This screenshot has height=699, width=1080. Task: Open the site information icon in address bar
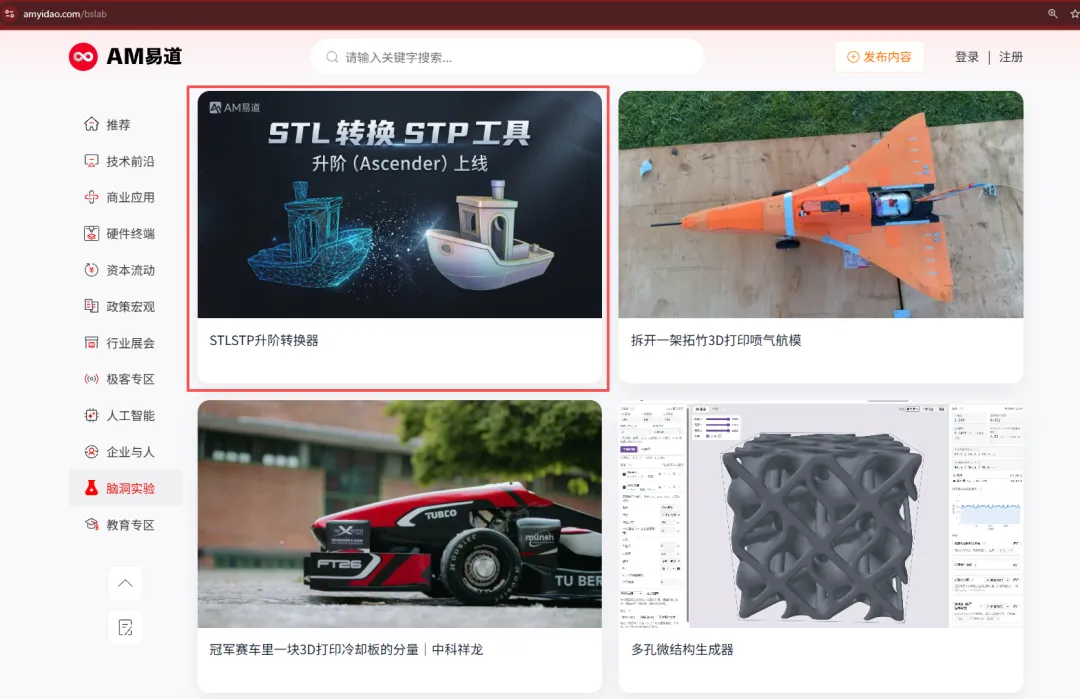(x=10, y=14)
